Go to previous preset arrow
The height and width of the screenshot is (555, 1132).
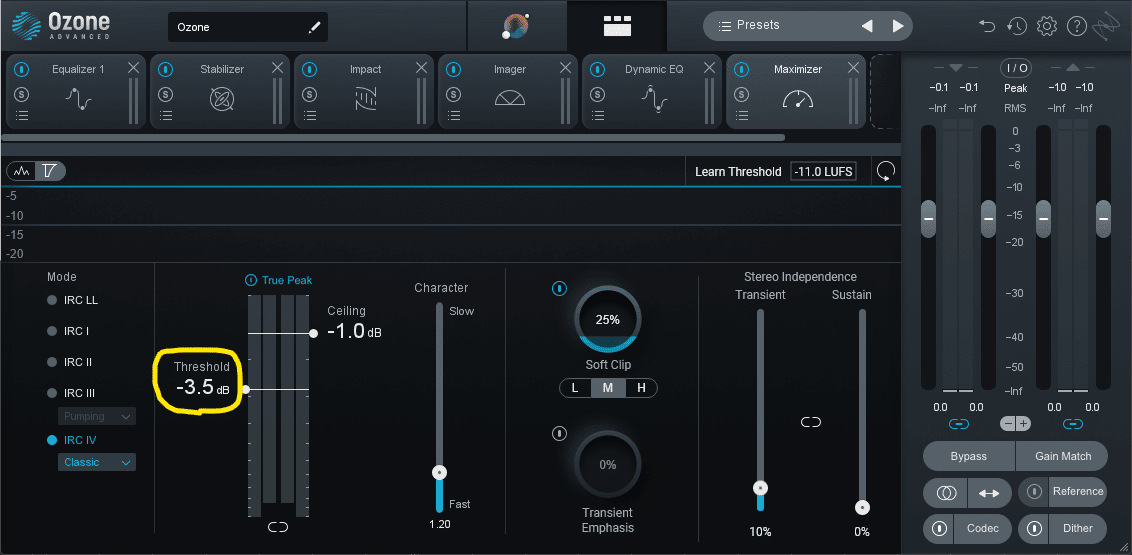(867, 26)
